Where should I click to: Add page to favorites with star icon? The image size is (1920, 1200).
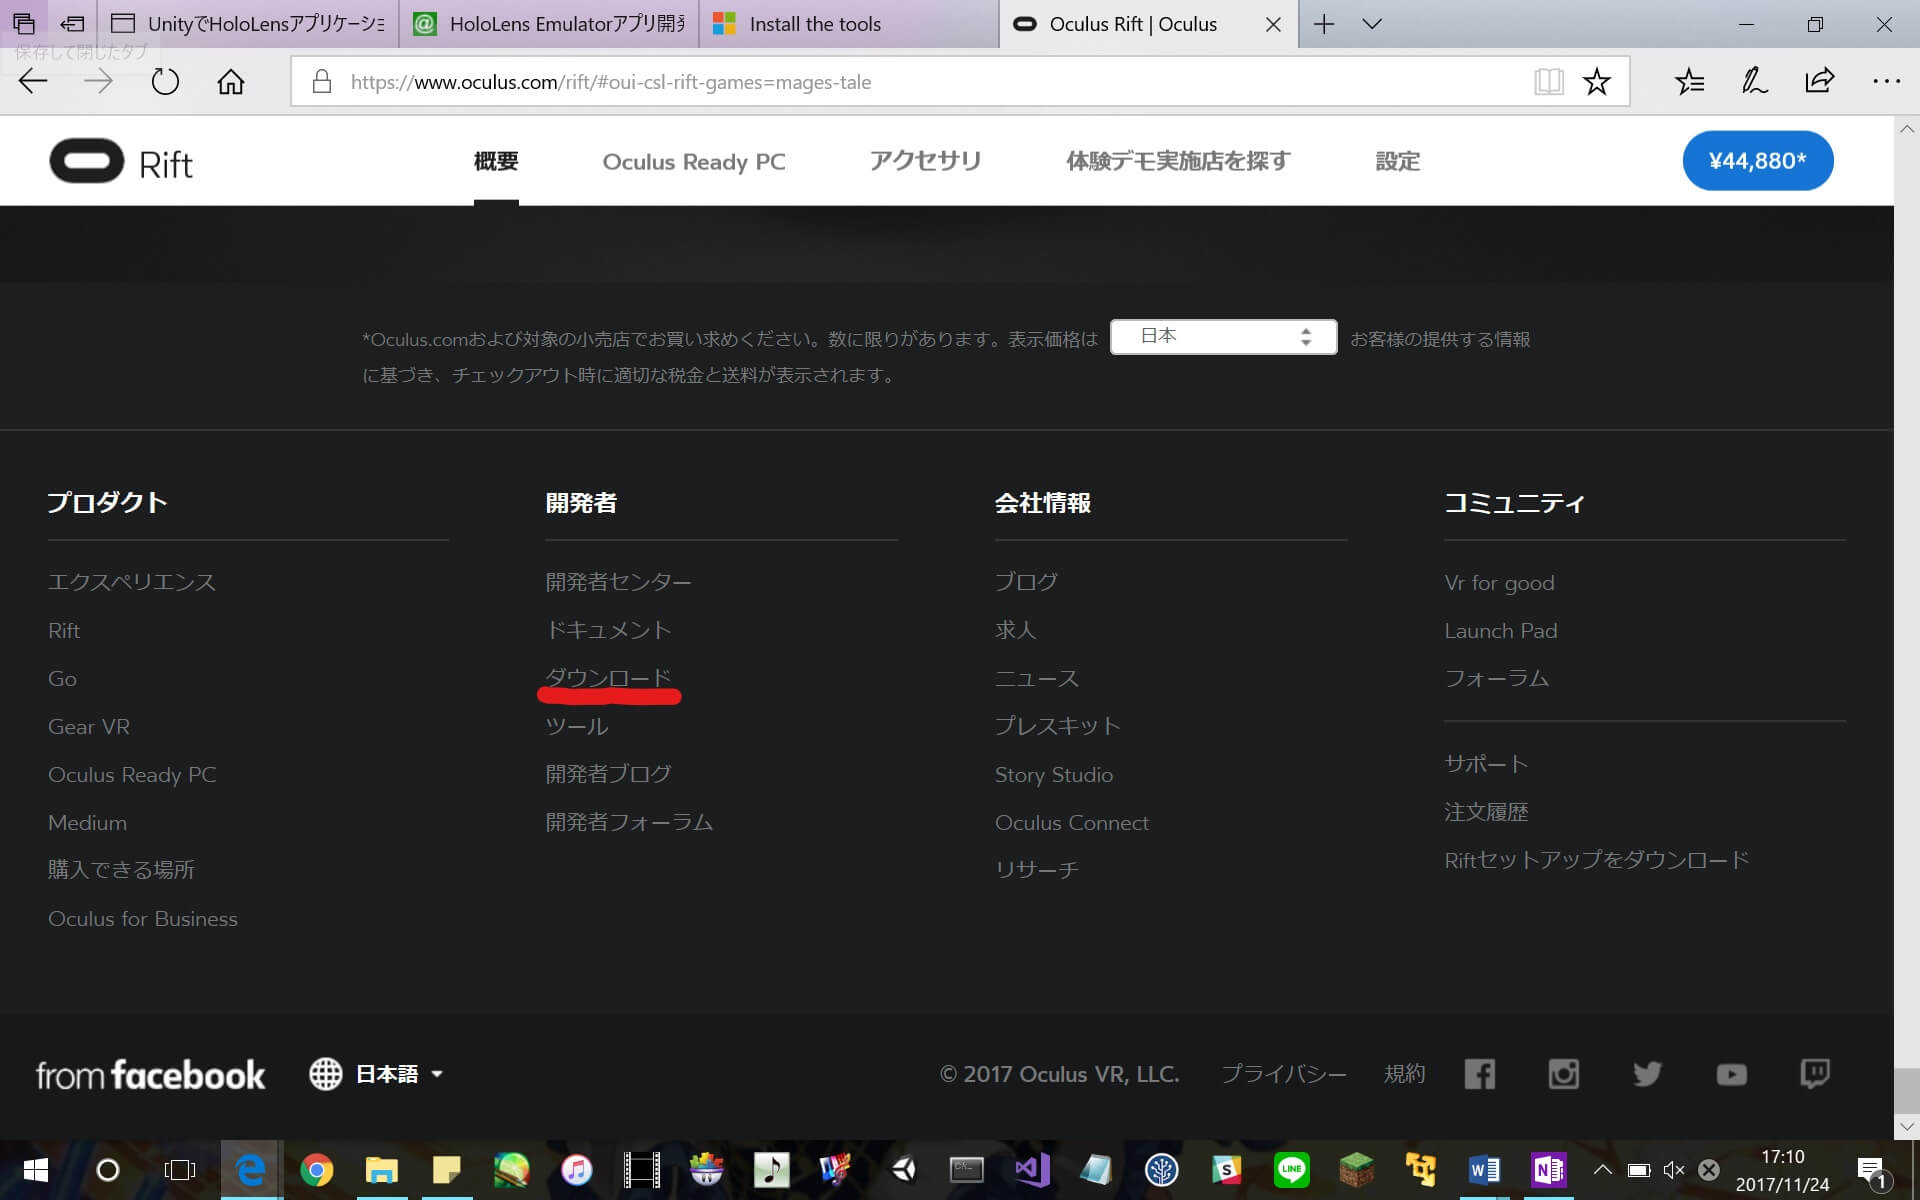(x=1597, y=82)
